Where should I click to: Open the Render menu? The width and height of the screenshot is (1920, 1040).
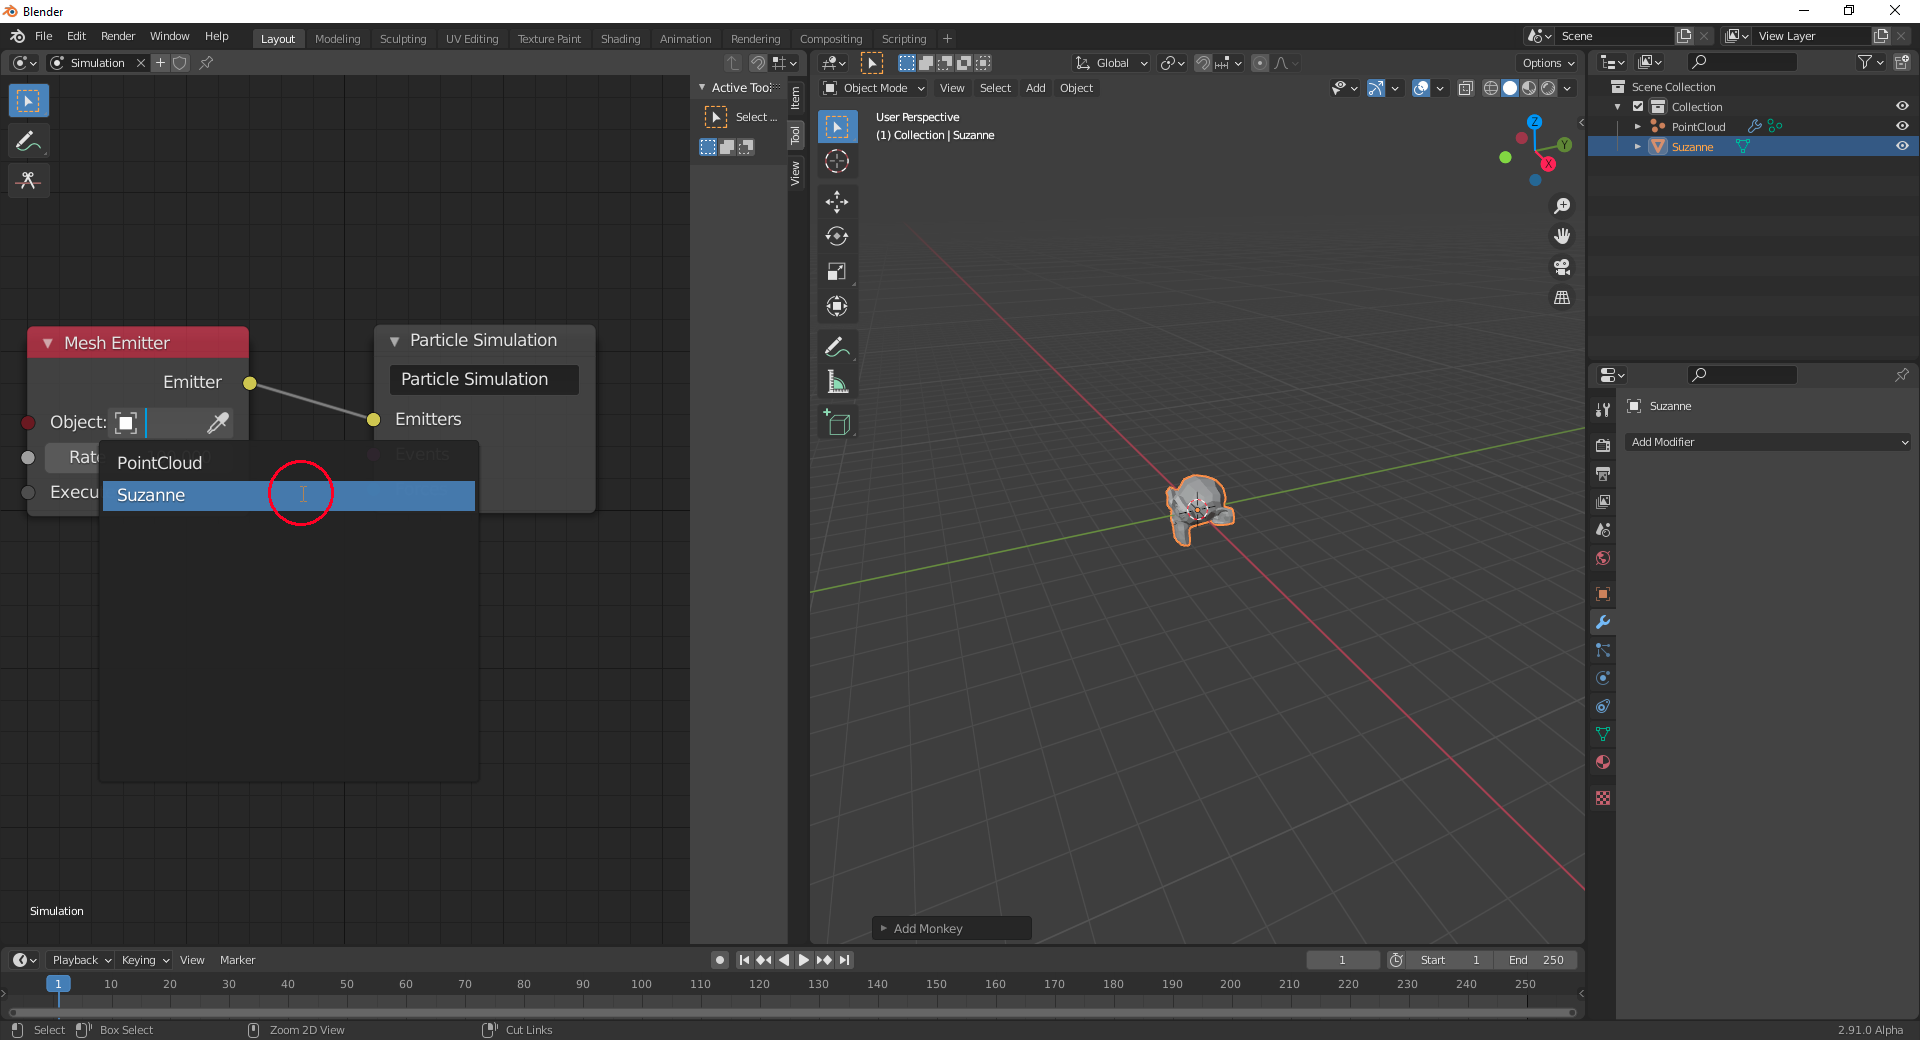(x=118, y=36)
